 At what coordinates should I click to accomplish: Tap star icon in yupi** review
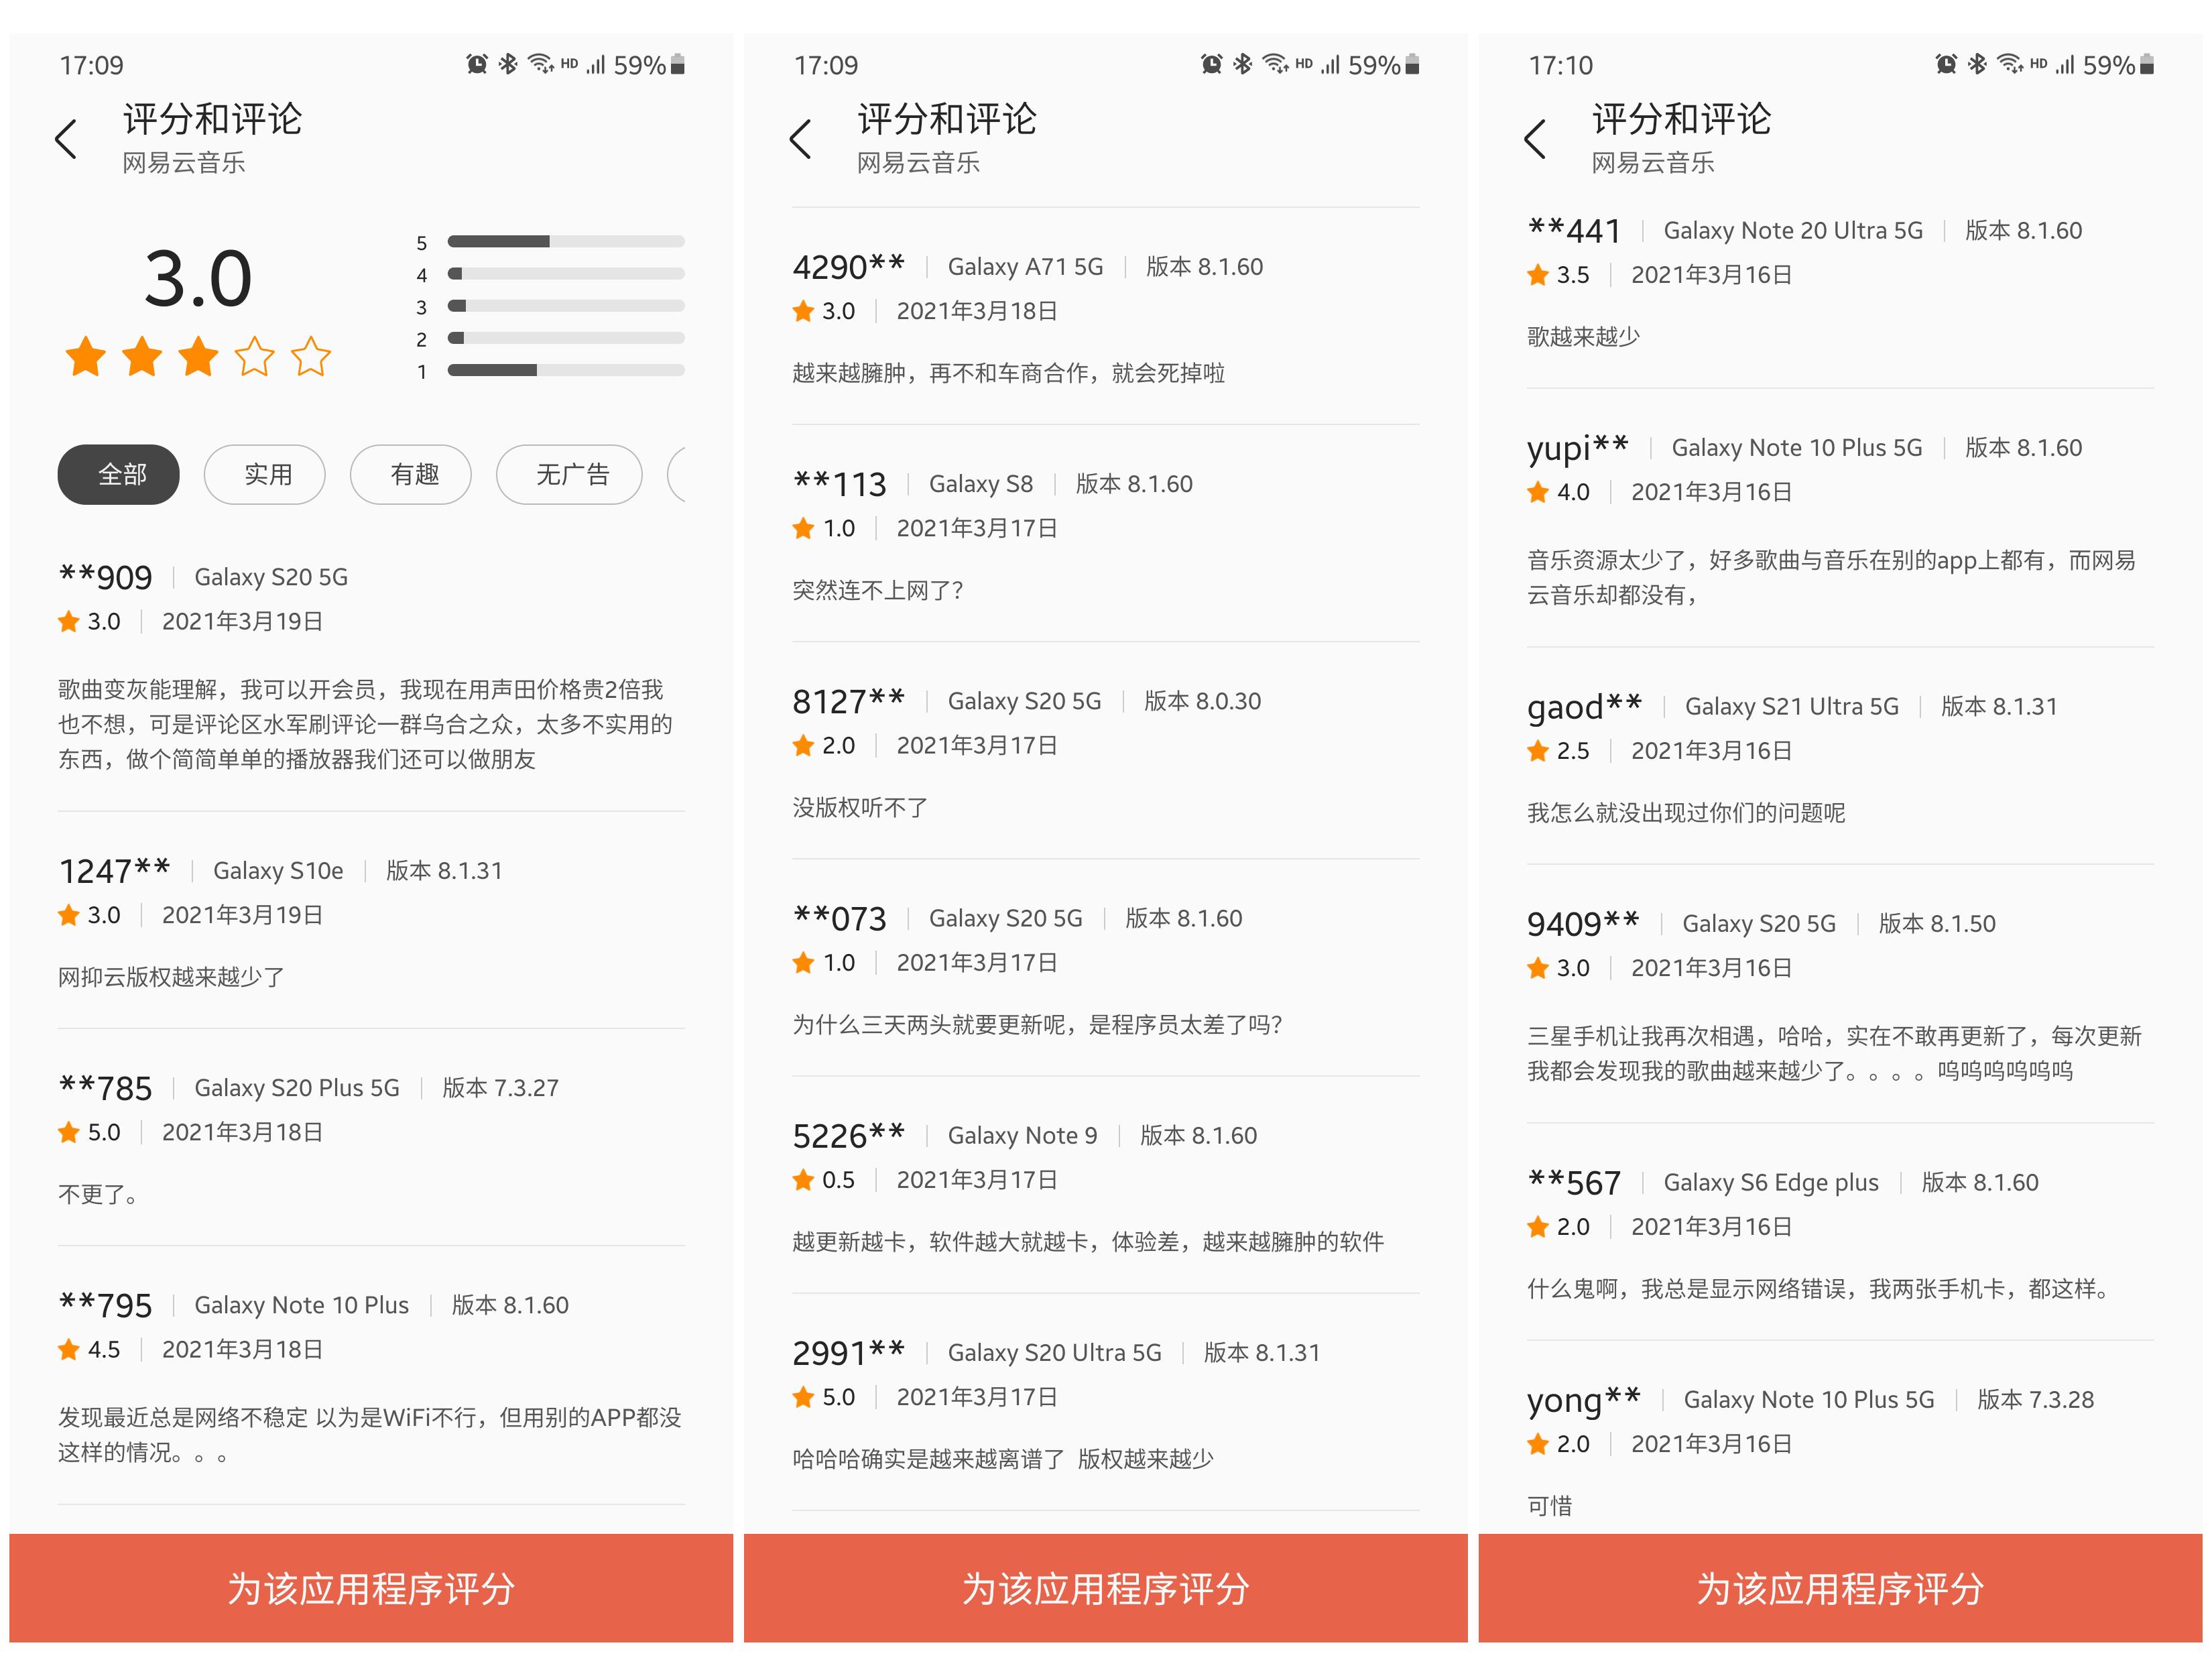(x=1538, y=492)
